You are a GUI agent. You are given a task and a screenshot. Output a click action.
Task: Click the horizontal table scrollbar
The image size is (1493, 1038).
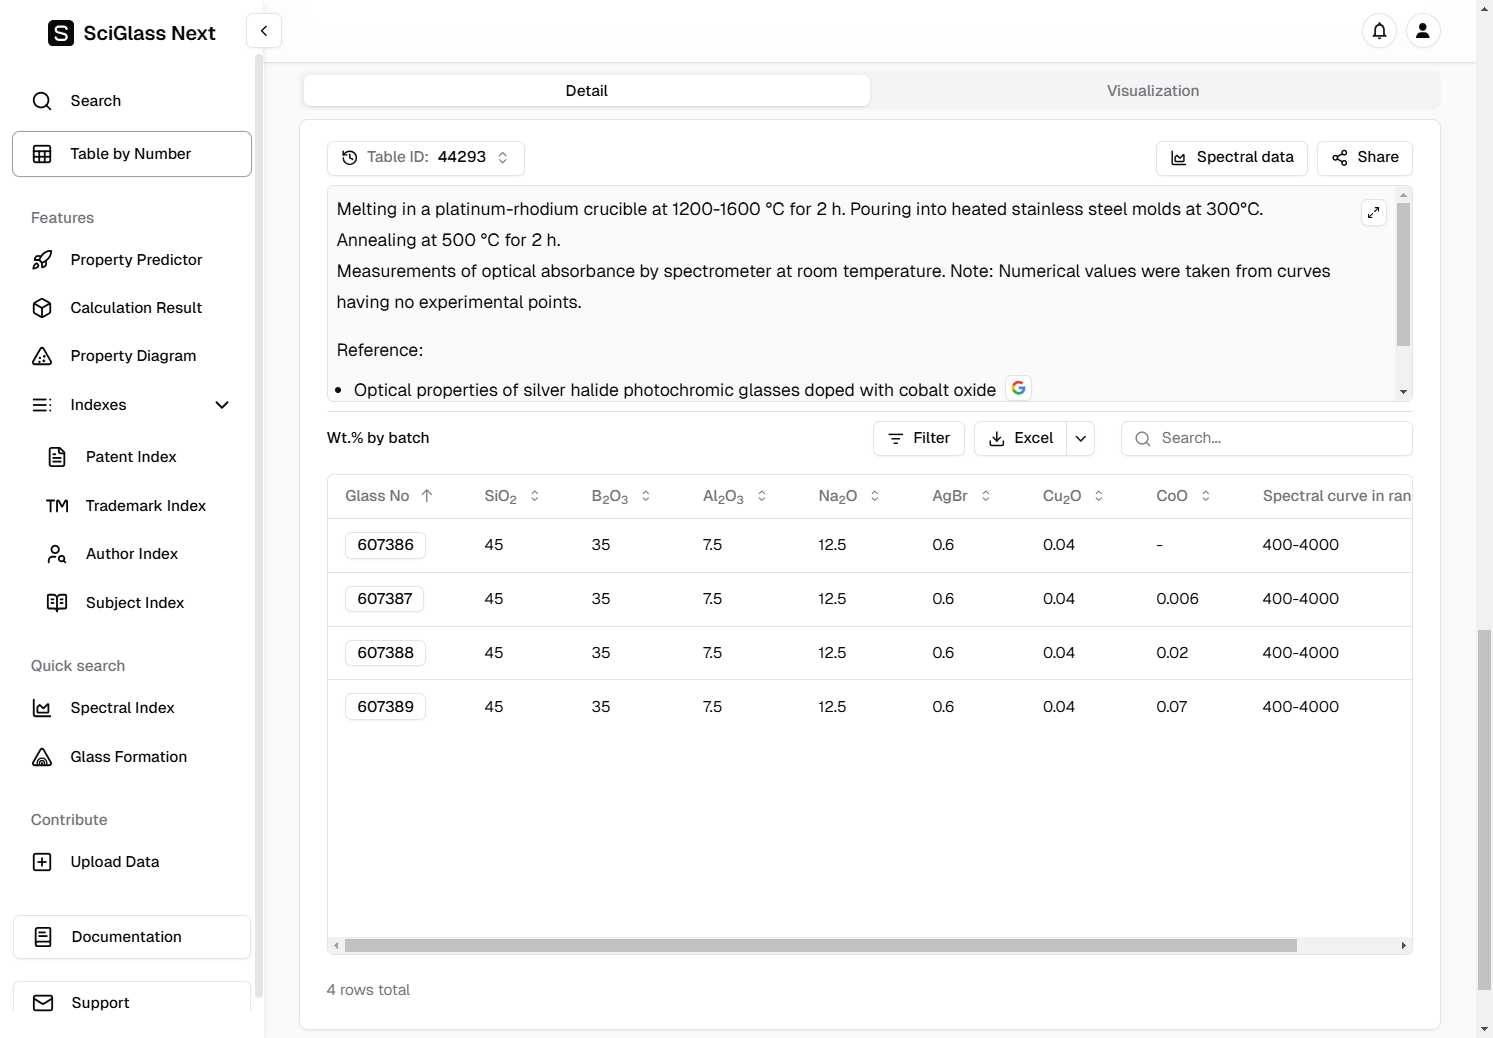point(820,945)
